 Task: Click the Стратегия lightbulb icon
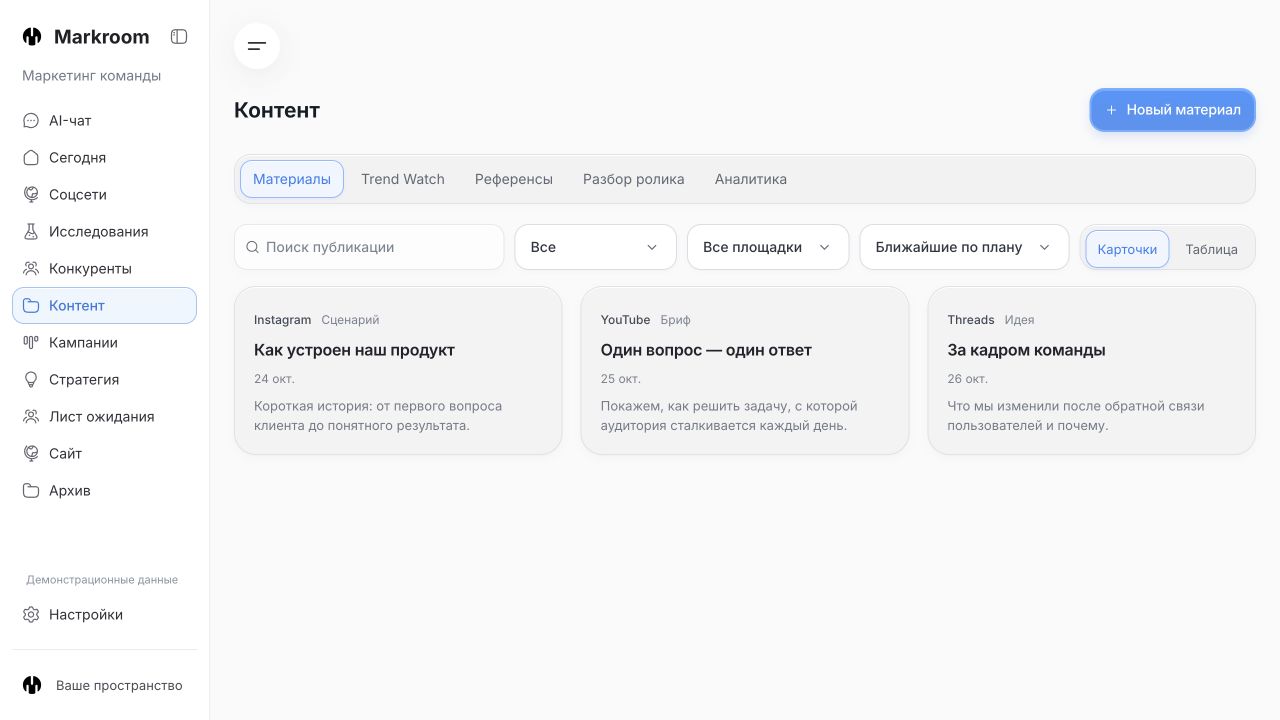click(x=31, y=380)
